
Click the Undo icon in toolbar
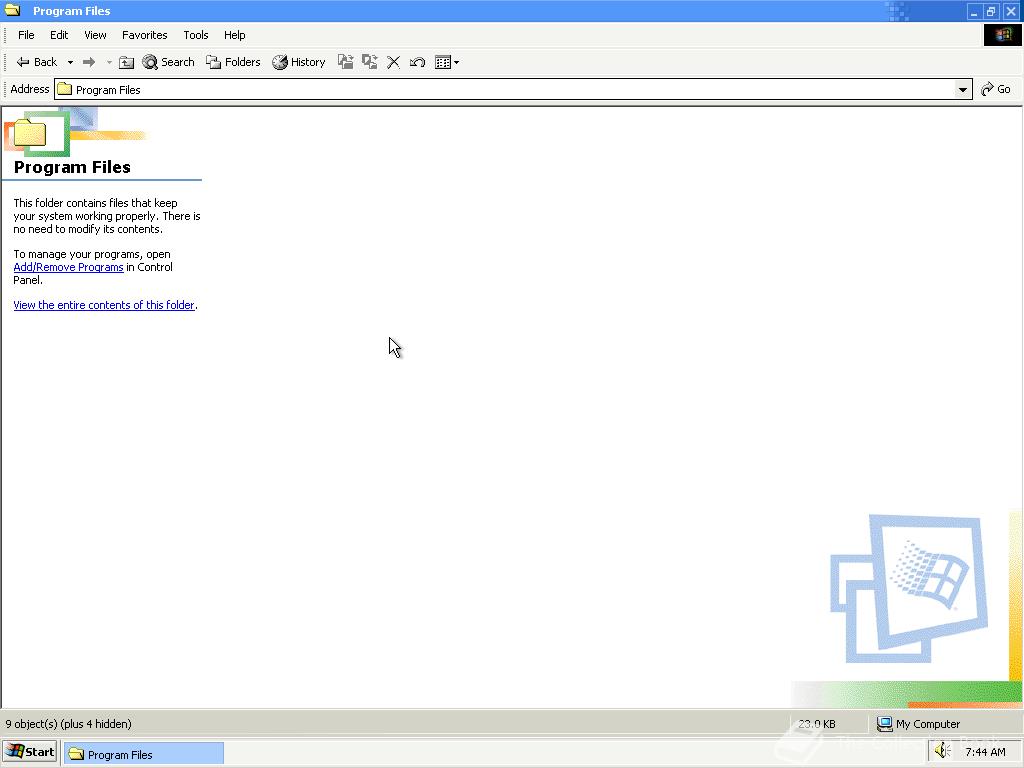pos(417,62)
